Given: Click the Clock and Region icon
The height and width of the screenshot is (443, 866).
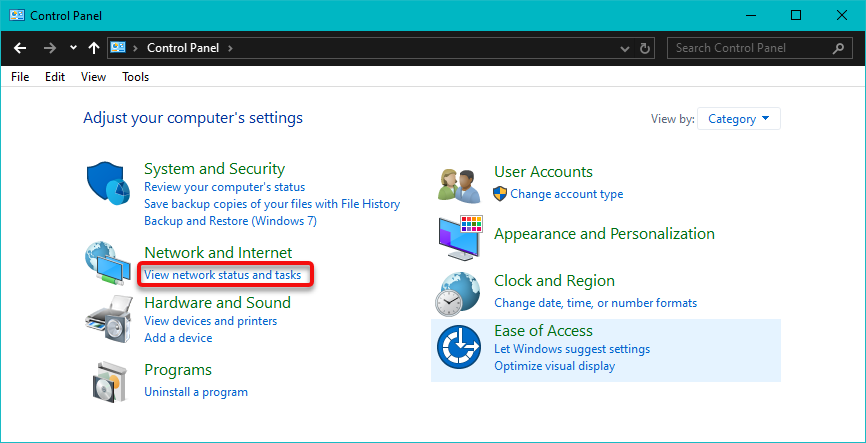Looking at the screenshot, I should tap(459, 292).
